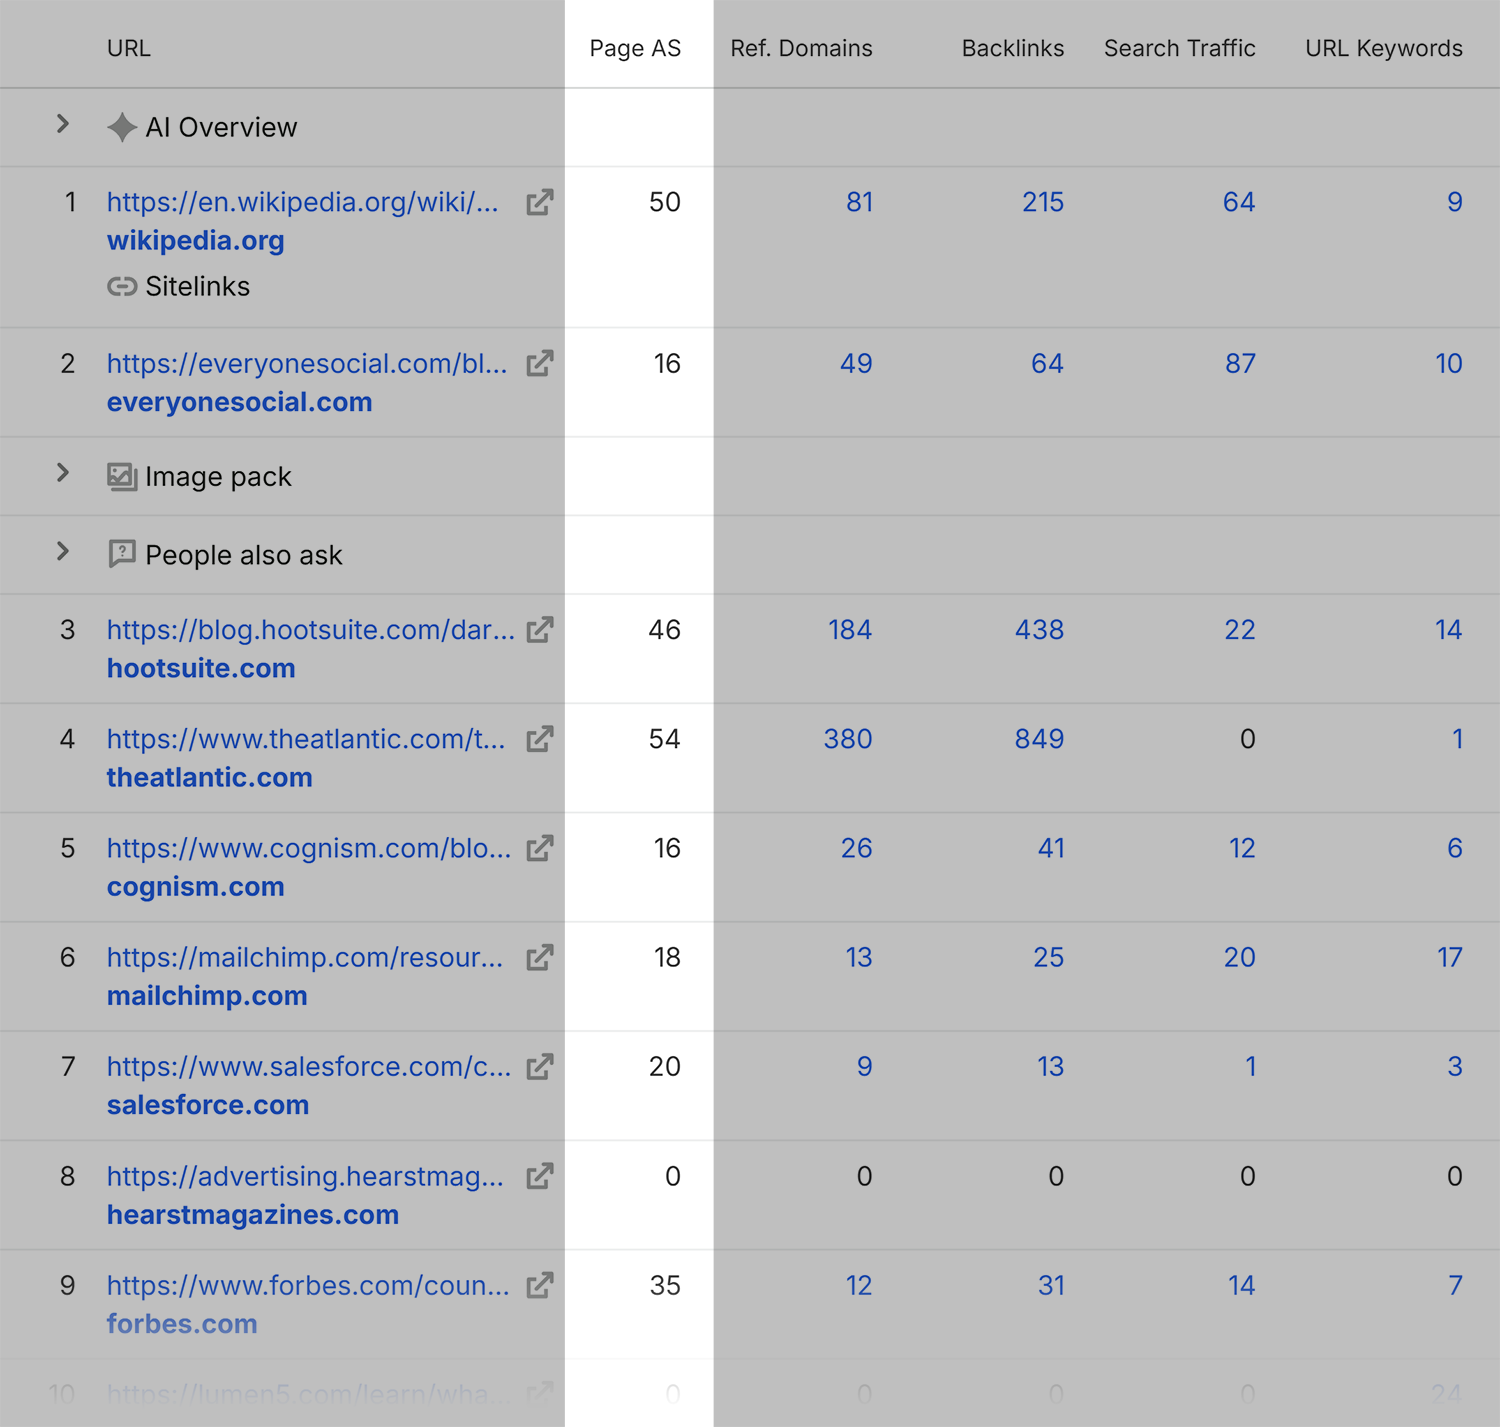Screen dimensions: 1500x1427
Task: Open cognism URL external link icon
Action: coord(540,848)
